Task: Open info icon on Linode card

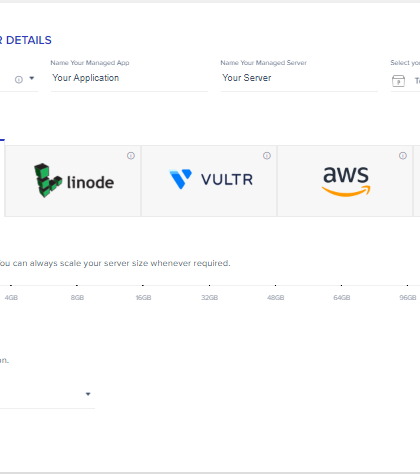Action: [x=131, y=156]
